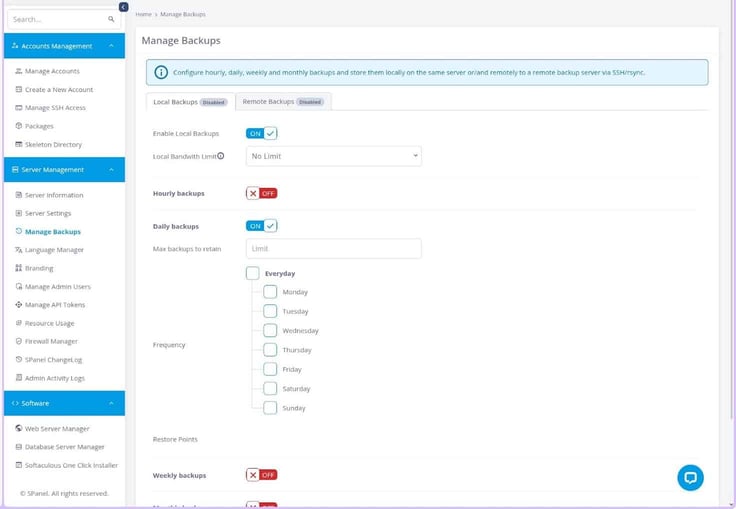Click the Local Bandwidth Limit info icon
This screenshot has width=736, height=509.
point(221,156)
